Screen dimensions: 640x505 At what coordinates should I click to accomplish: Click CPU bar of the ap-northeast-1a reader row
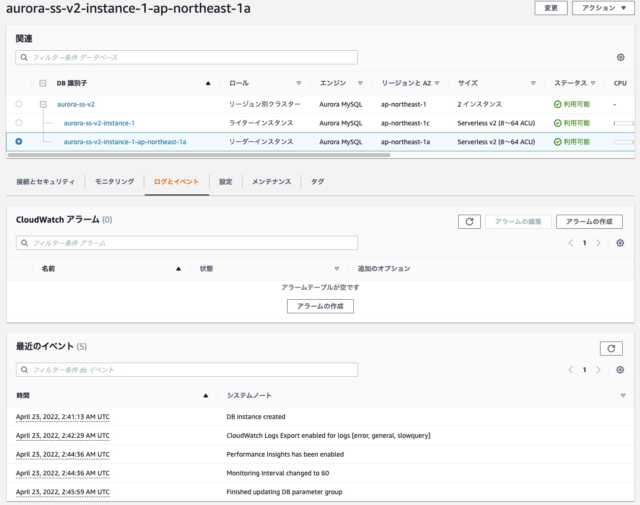624,142
